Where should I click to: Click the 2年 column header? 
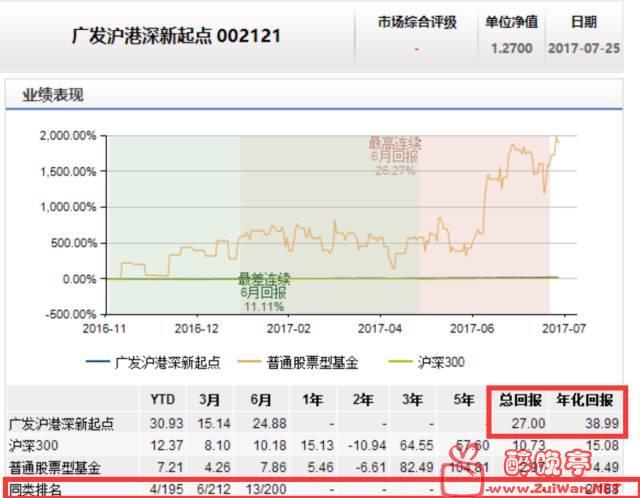point(363,399)
